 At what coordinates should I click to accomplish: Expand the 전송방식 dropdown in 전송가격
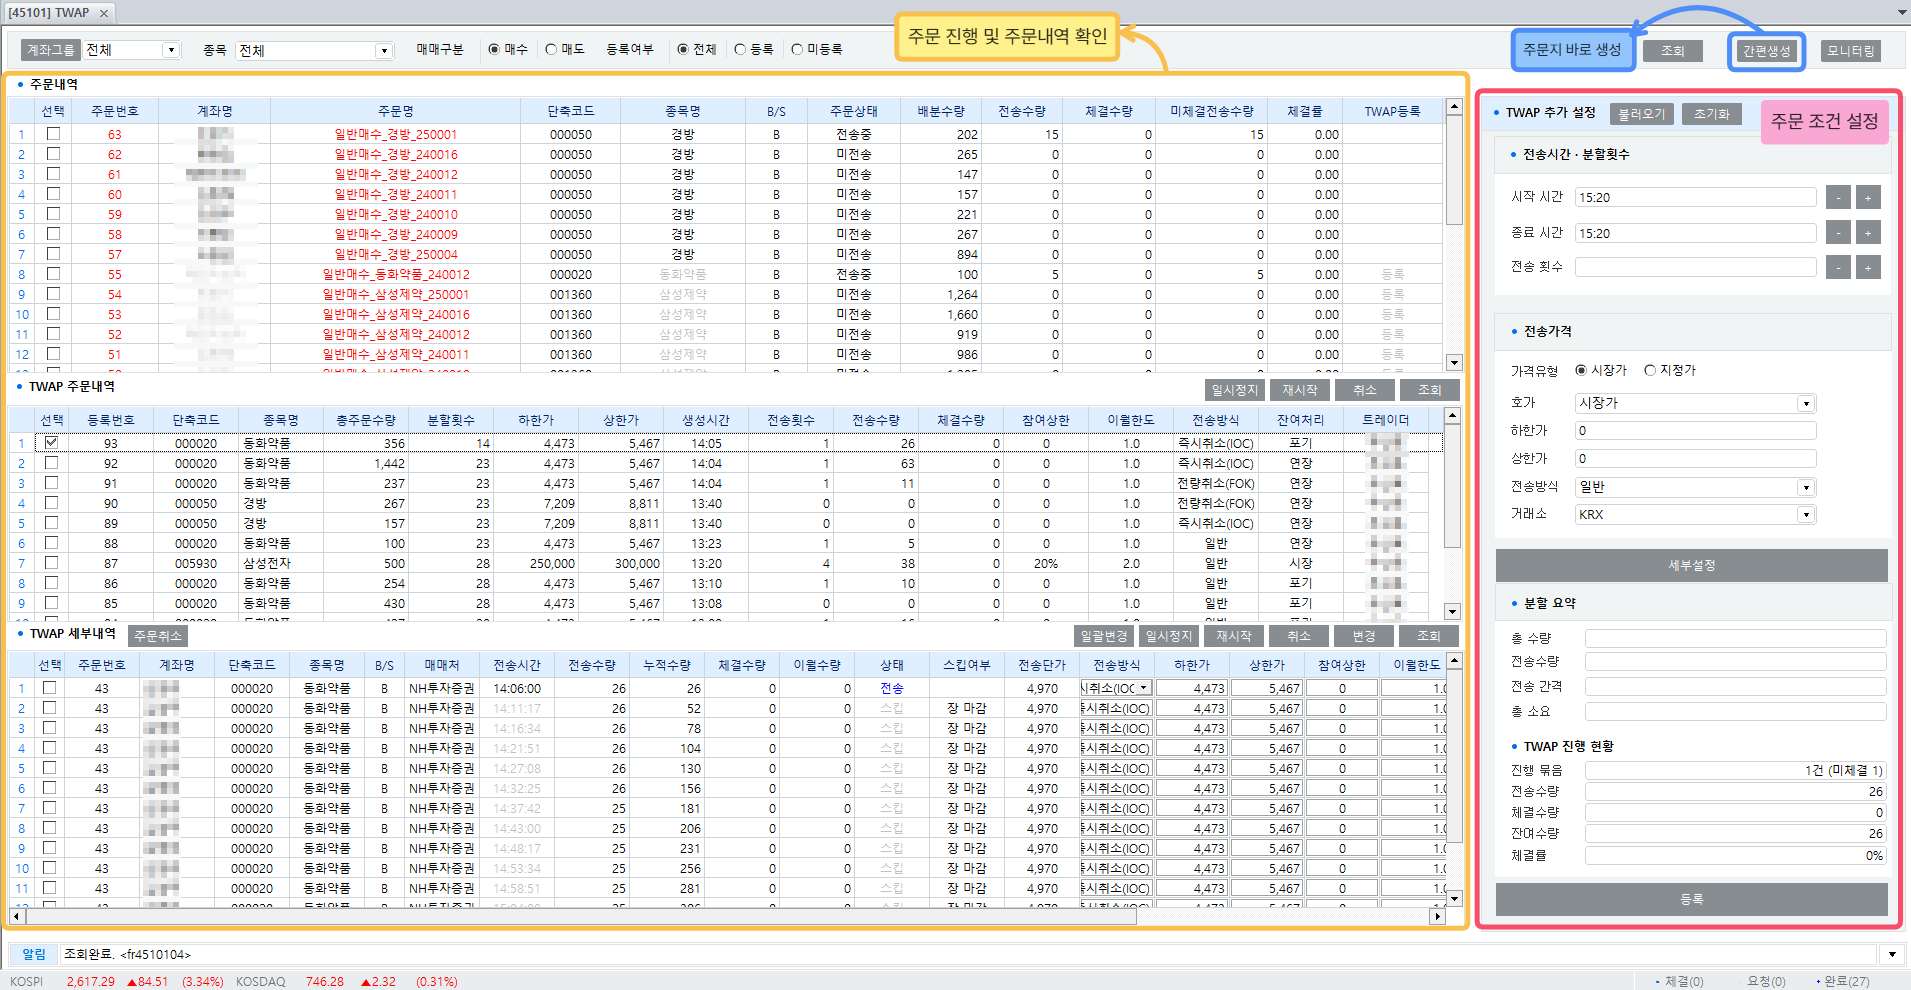click(x=1806, y=488)
